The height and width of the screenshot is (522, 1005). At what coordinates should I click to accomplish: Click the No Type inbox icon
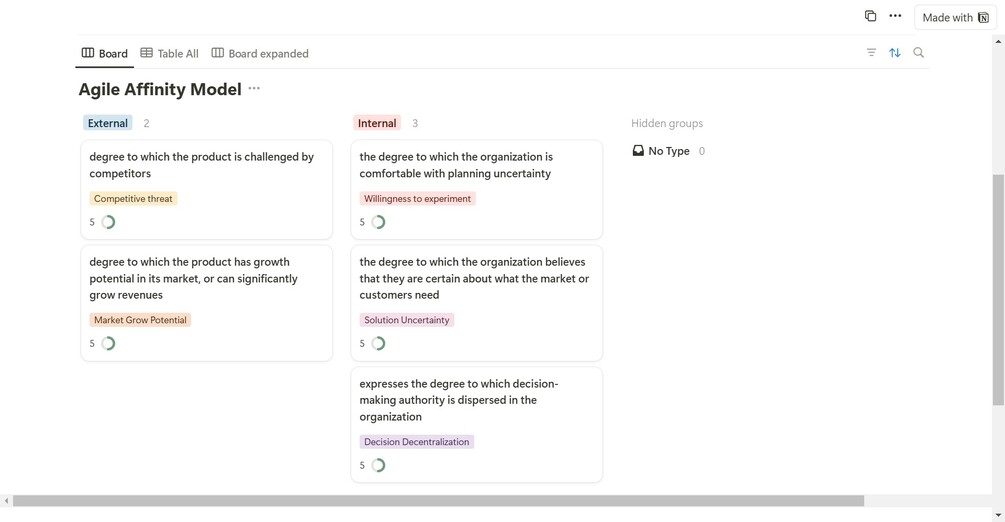[638, 151]
